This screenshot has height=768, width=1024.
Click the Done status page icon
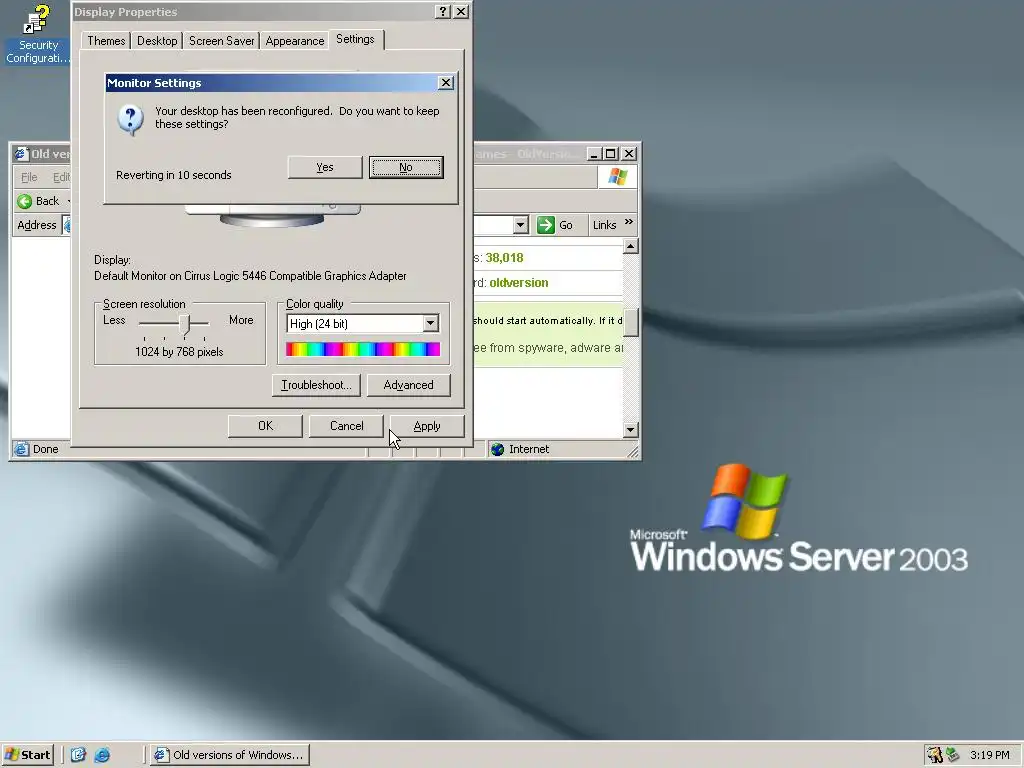coord(22,449)
